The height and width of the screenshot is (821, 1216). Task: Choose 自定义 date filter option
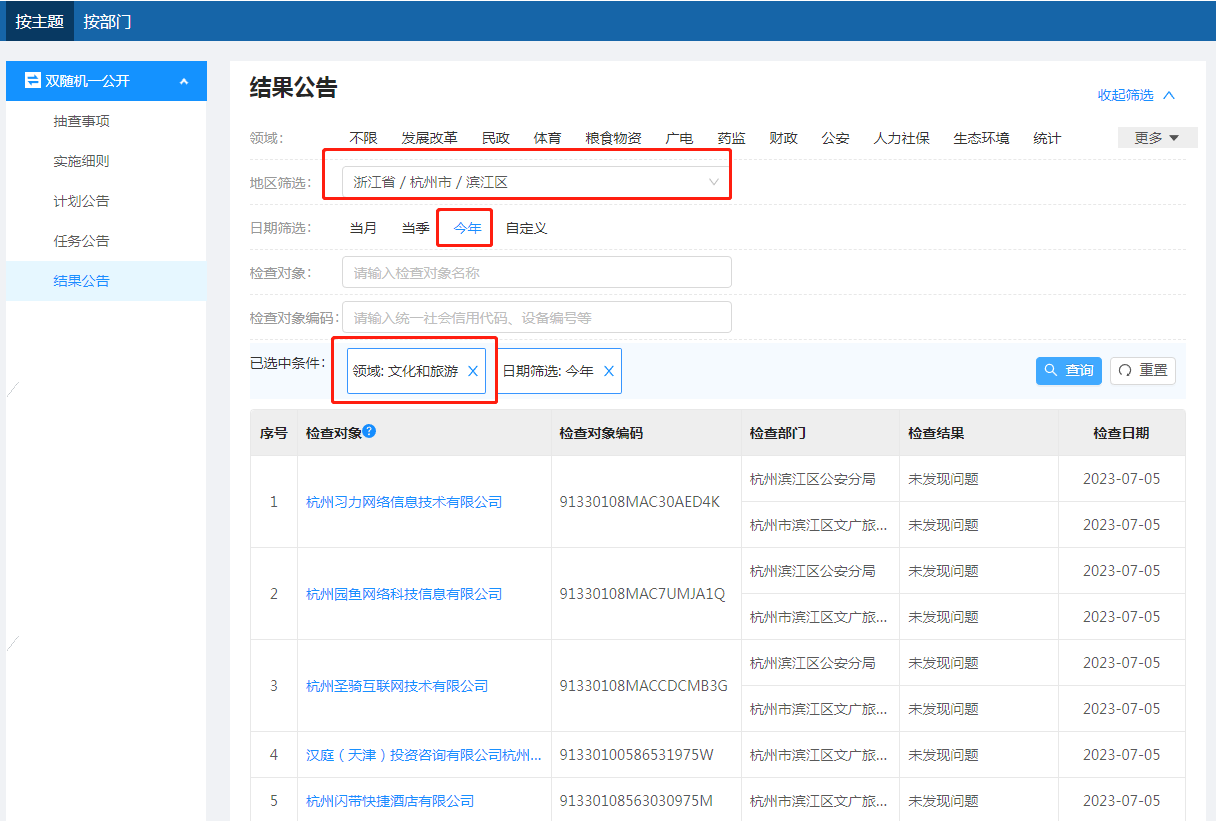(526, 228)
